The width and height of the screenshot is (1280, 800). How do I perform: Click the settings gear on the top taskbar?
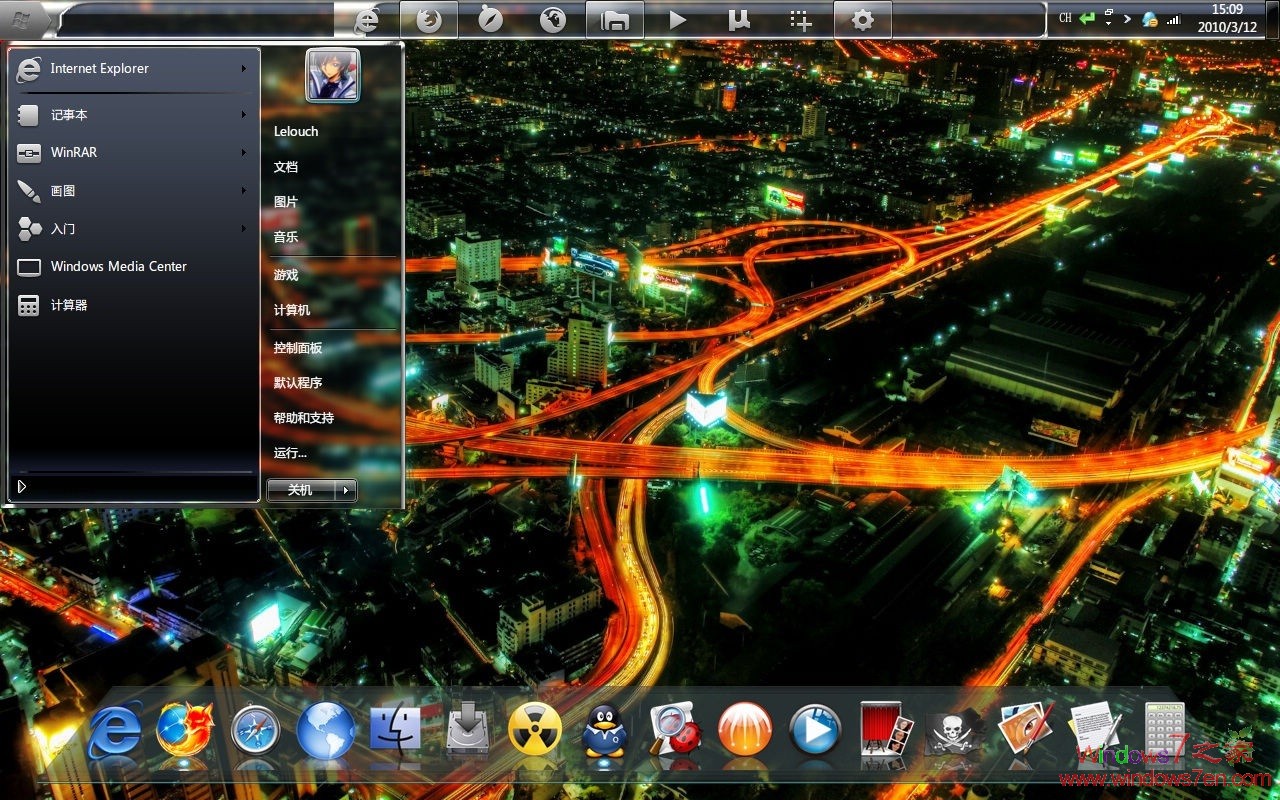click(x=862, y=18)
